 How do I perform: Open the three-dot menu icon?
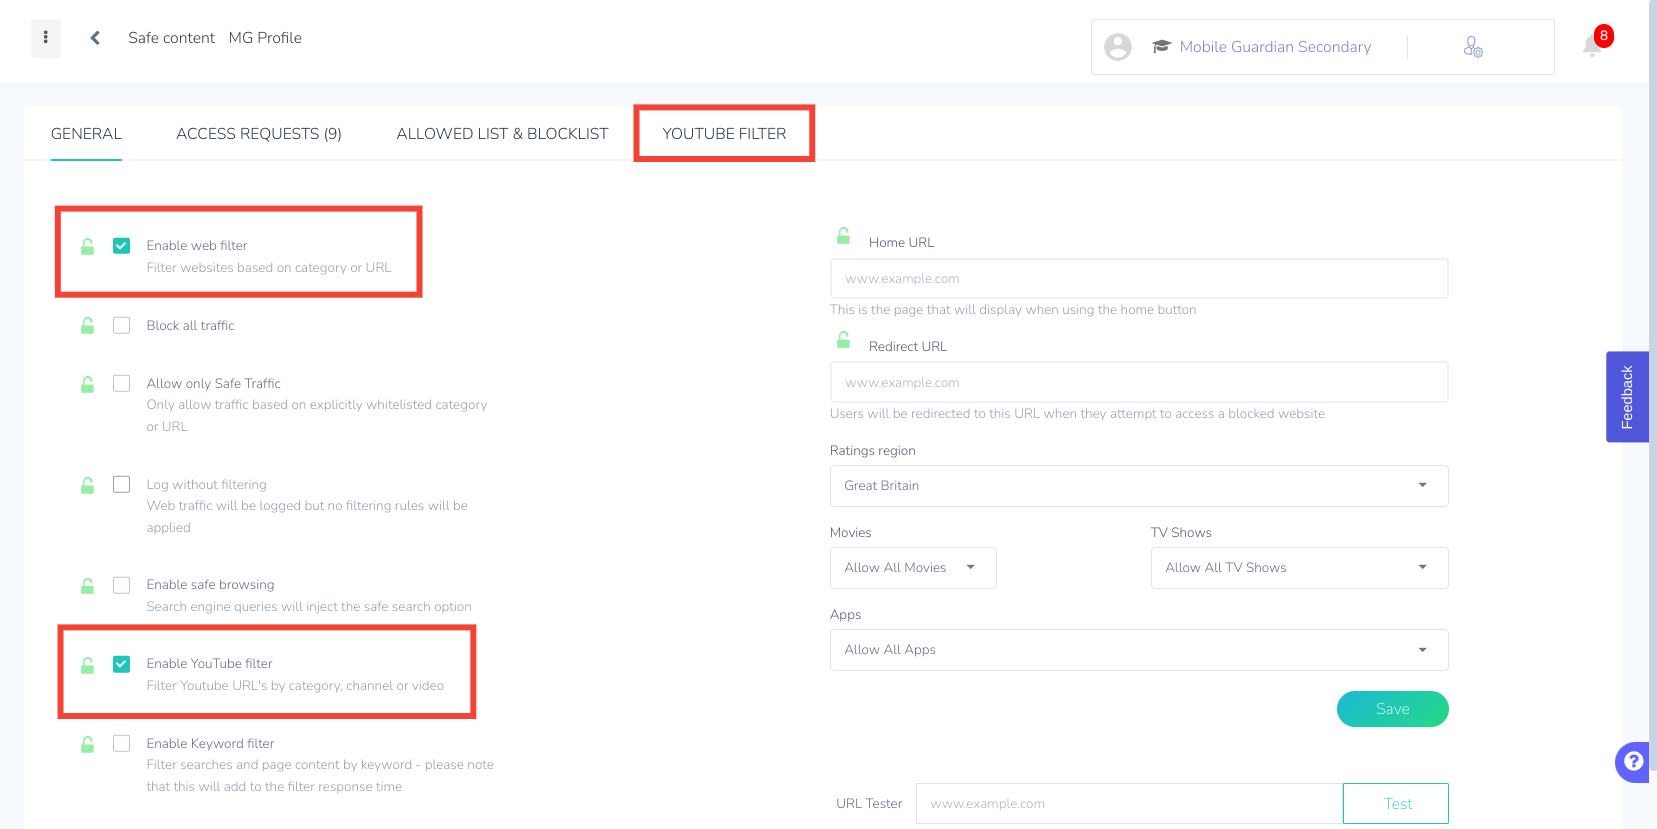coord(46,38)
